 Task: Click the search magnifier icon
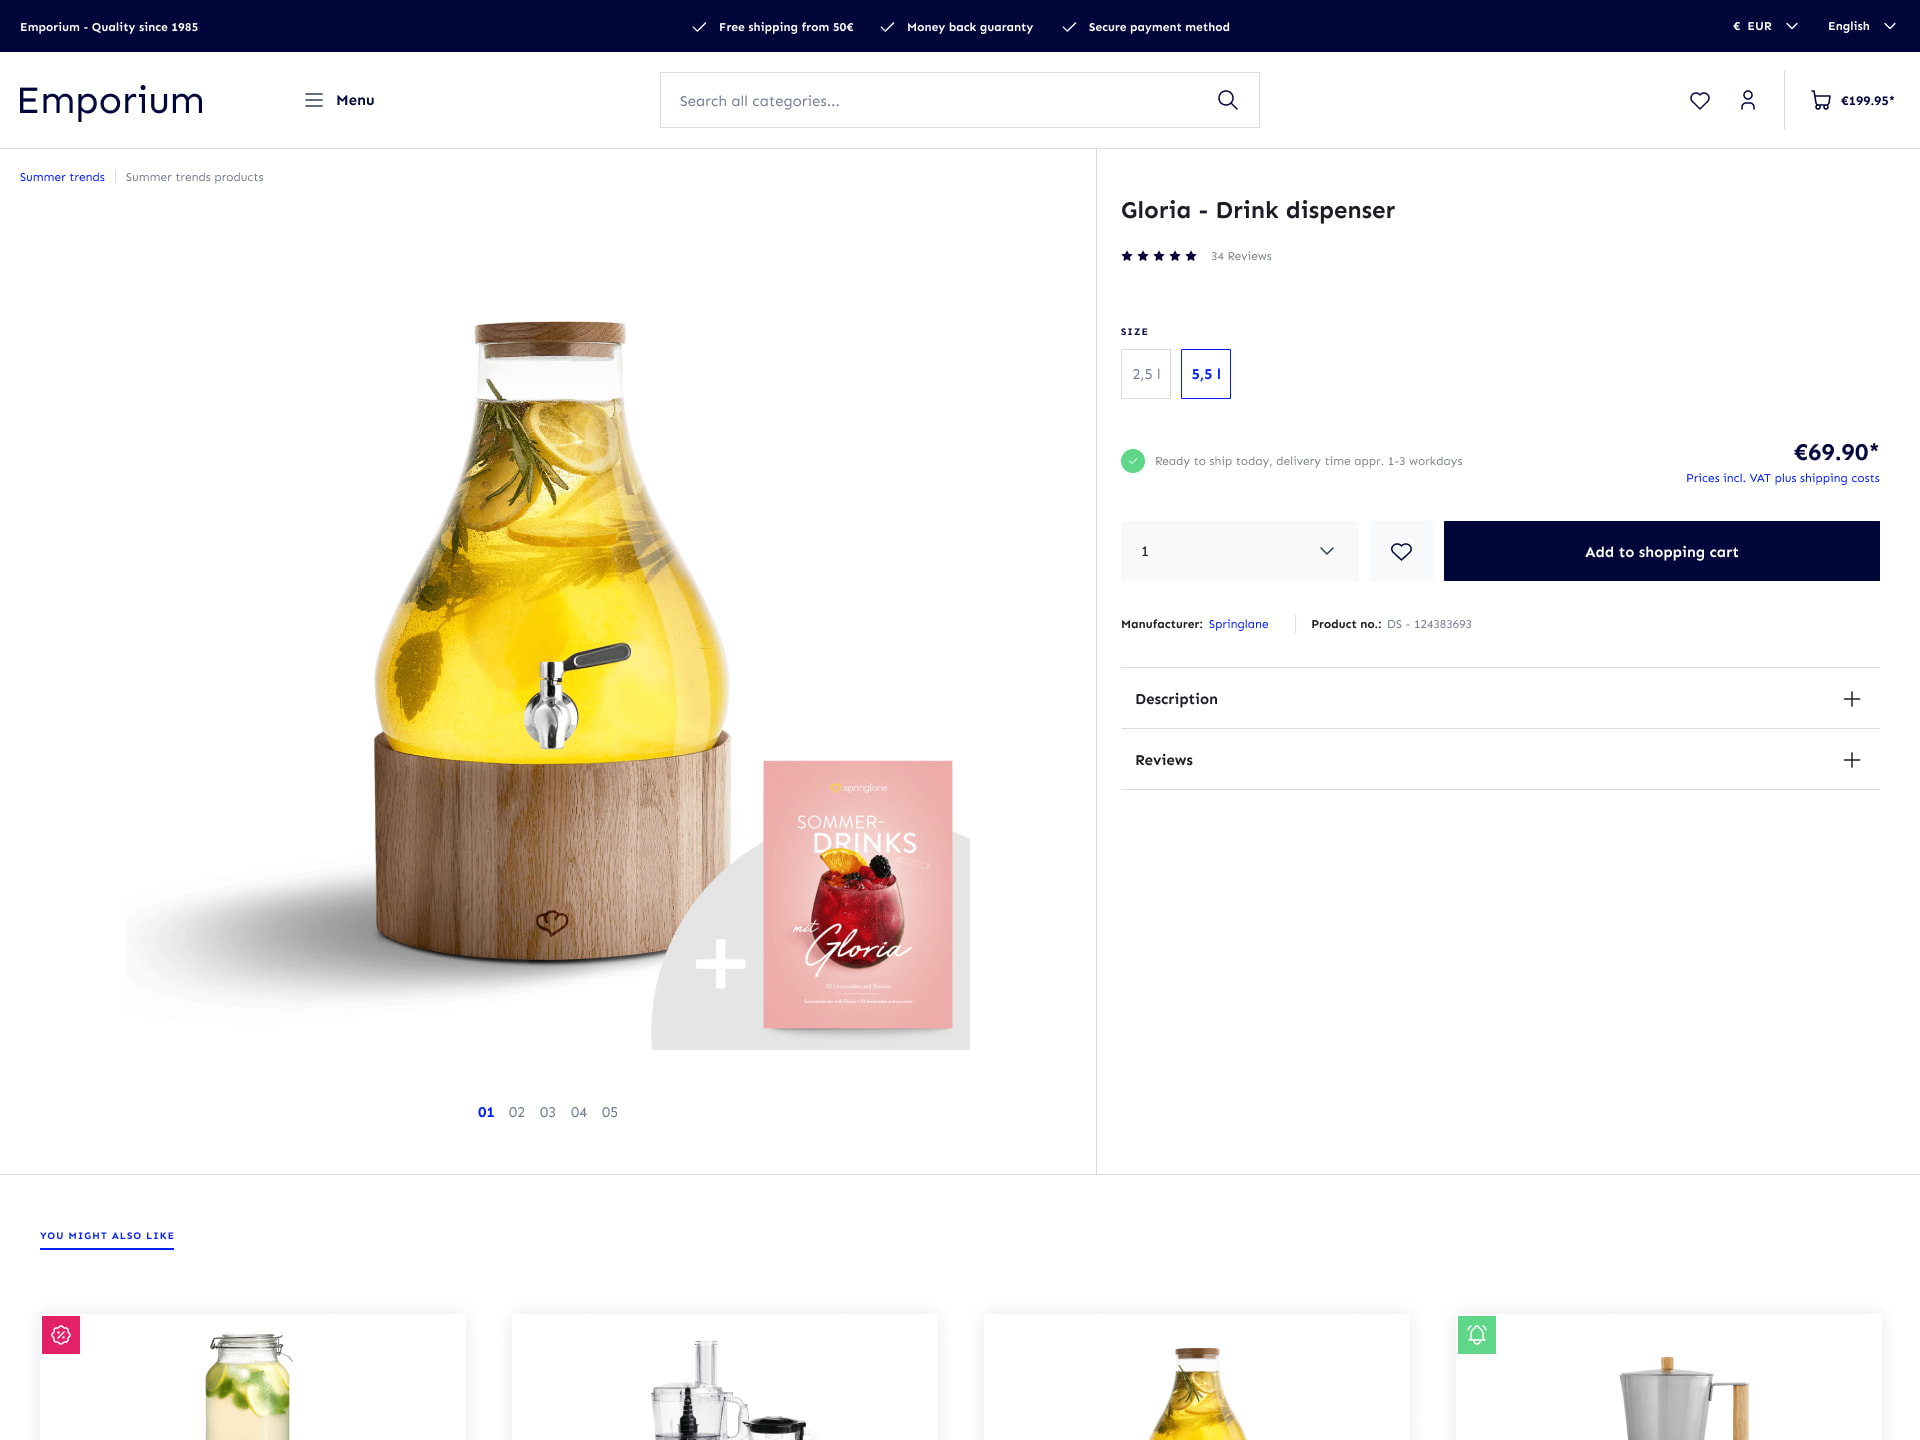pos(1227,100)
